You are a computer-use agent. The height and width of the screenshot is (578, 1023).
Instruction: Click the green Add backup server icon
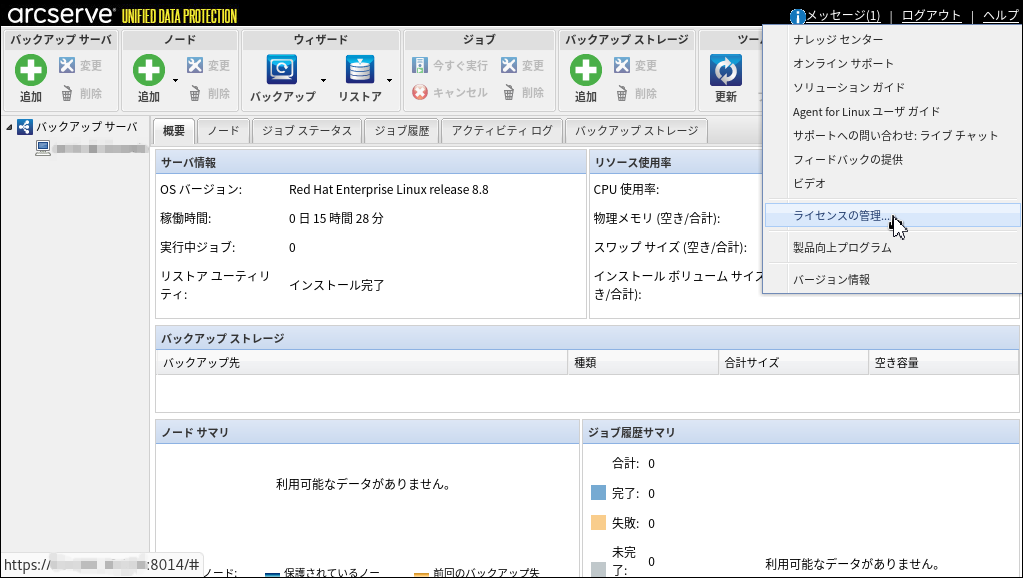point(31,71)
